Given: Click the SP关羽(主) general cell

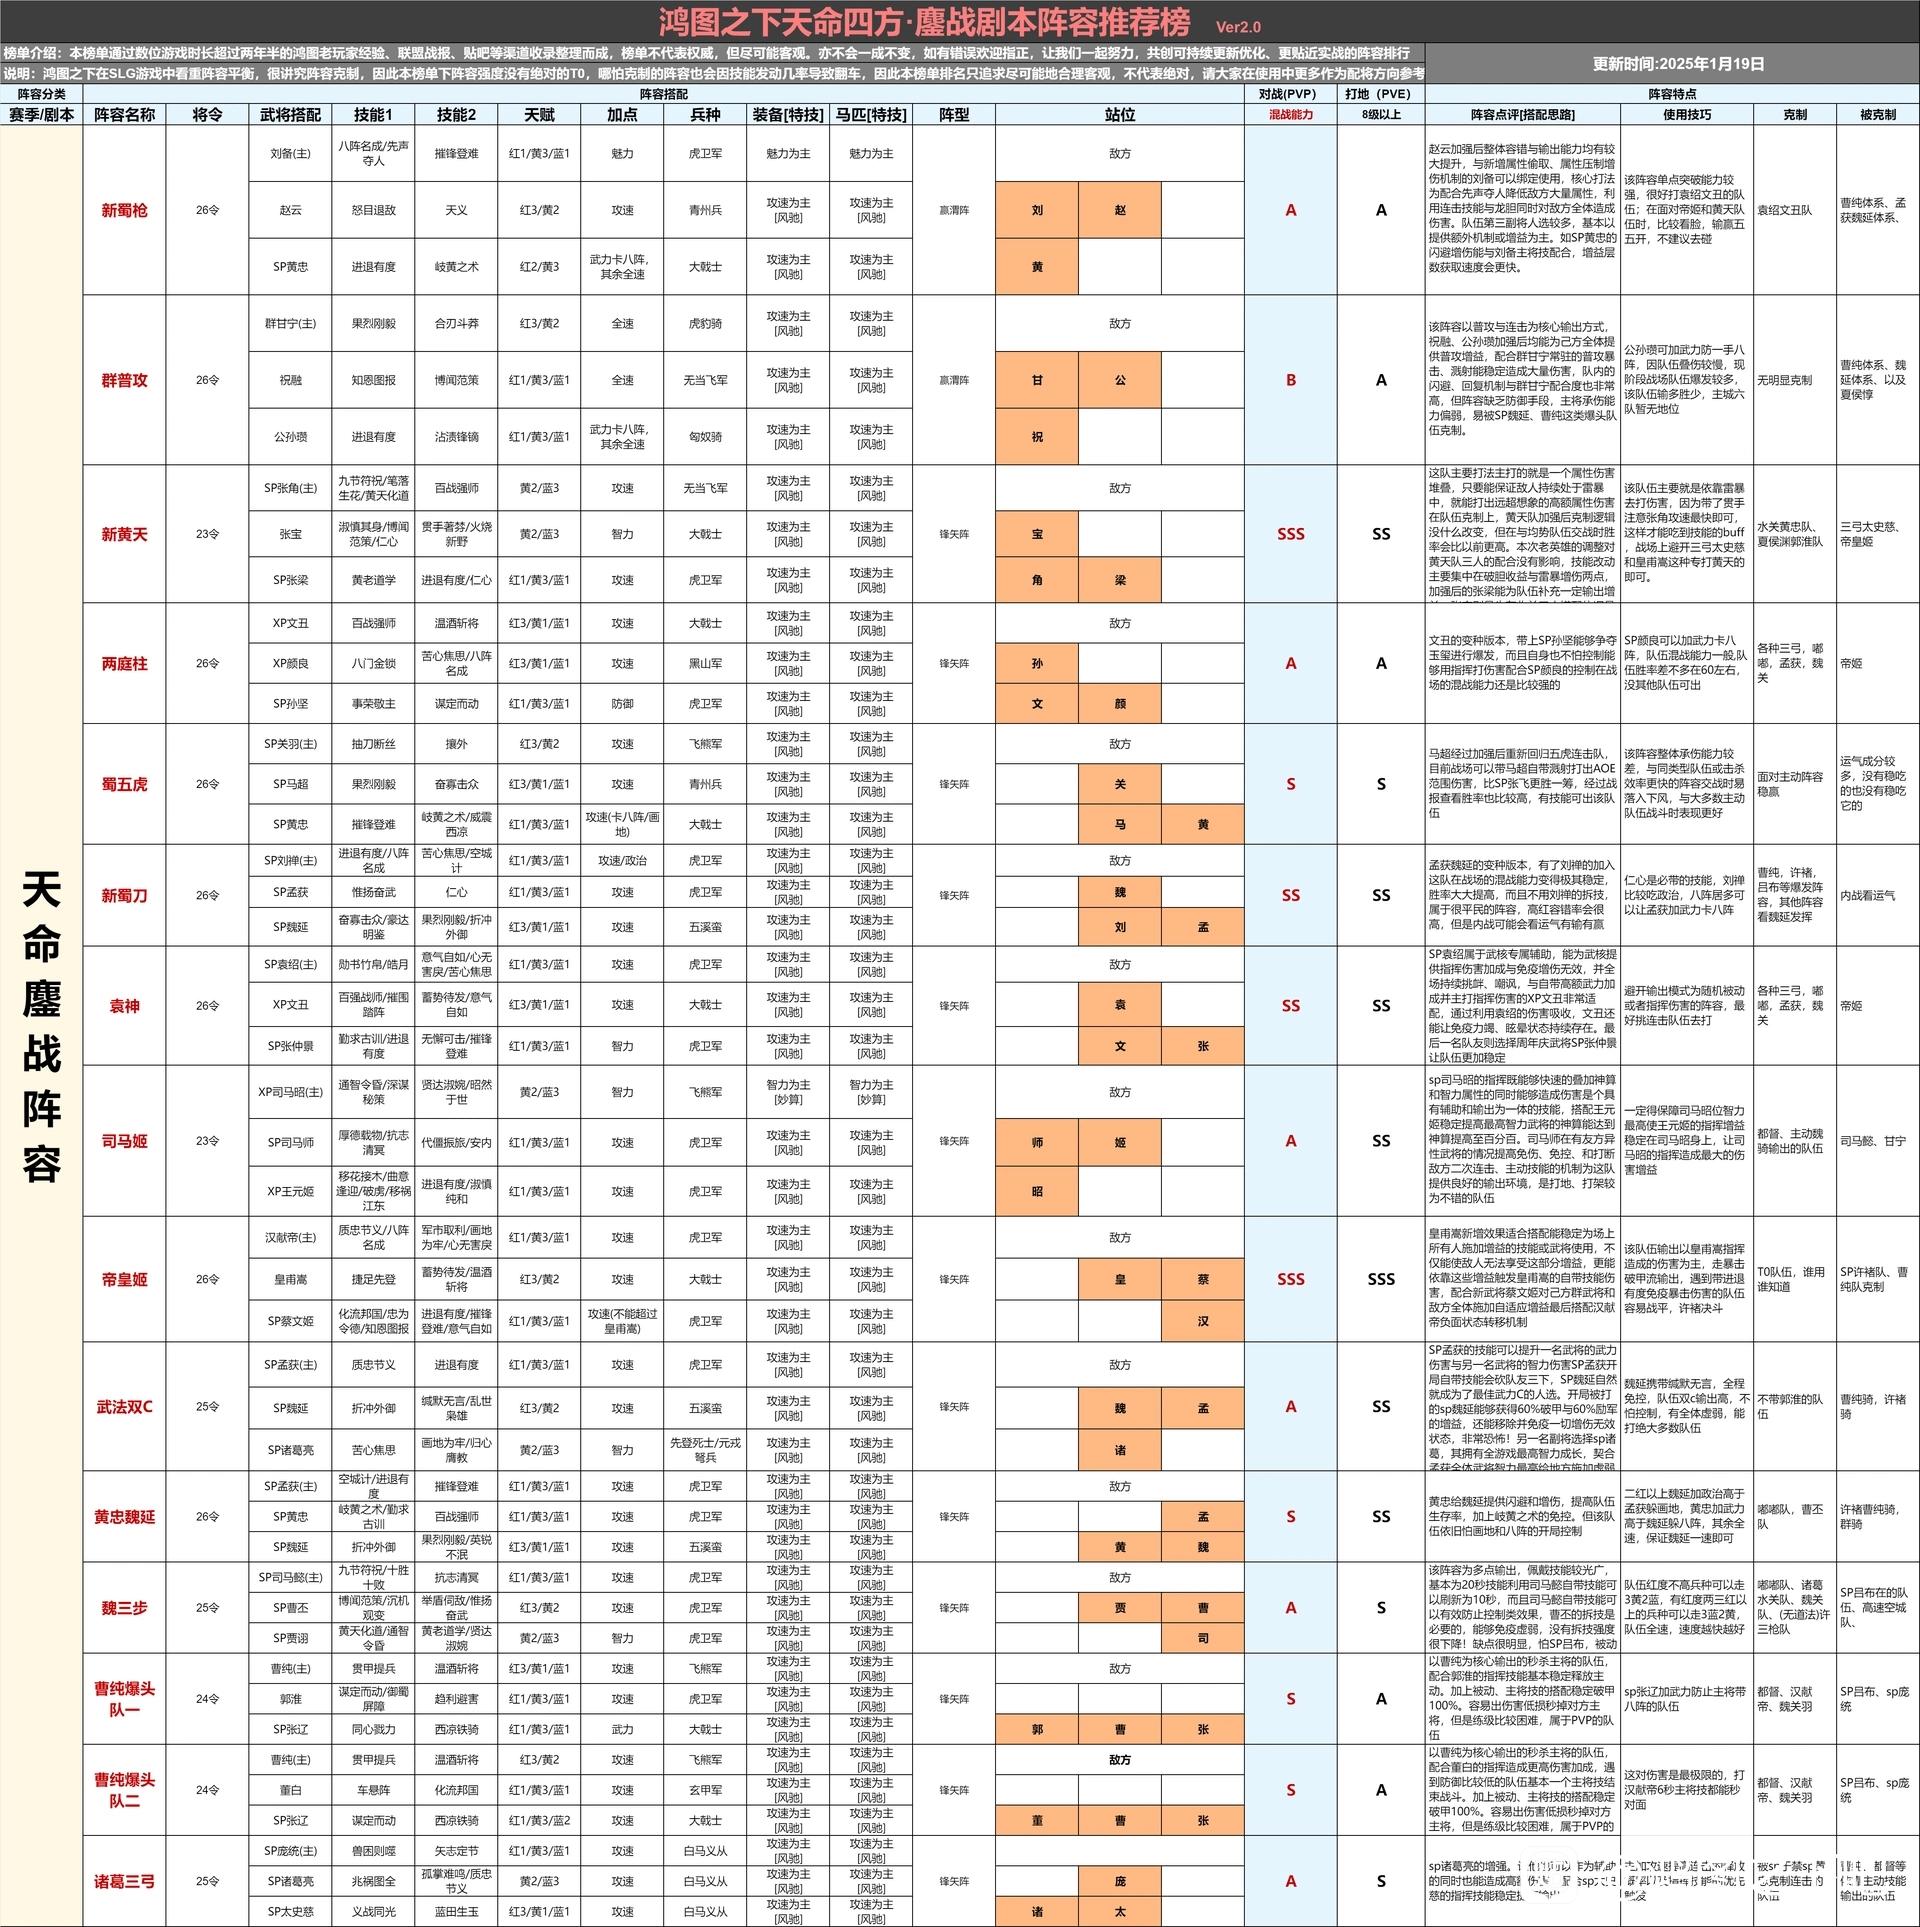Looking at the screenshot, I should 290,744.
